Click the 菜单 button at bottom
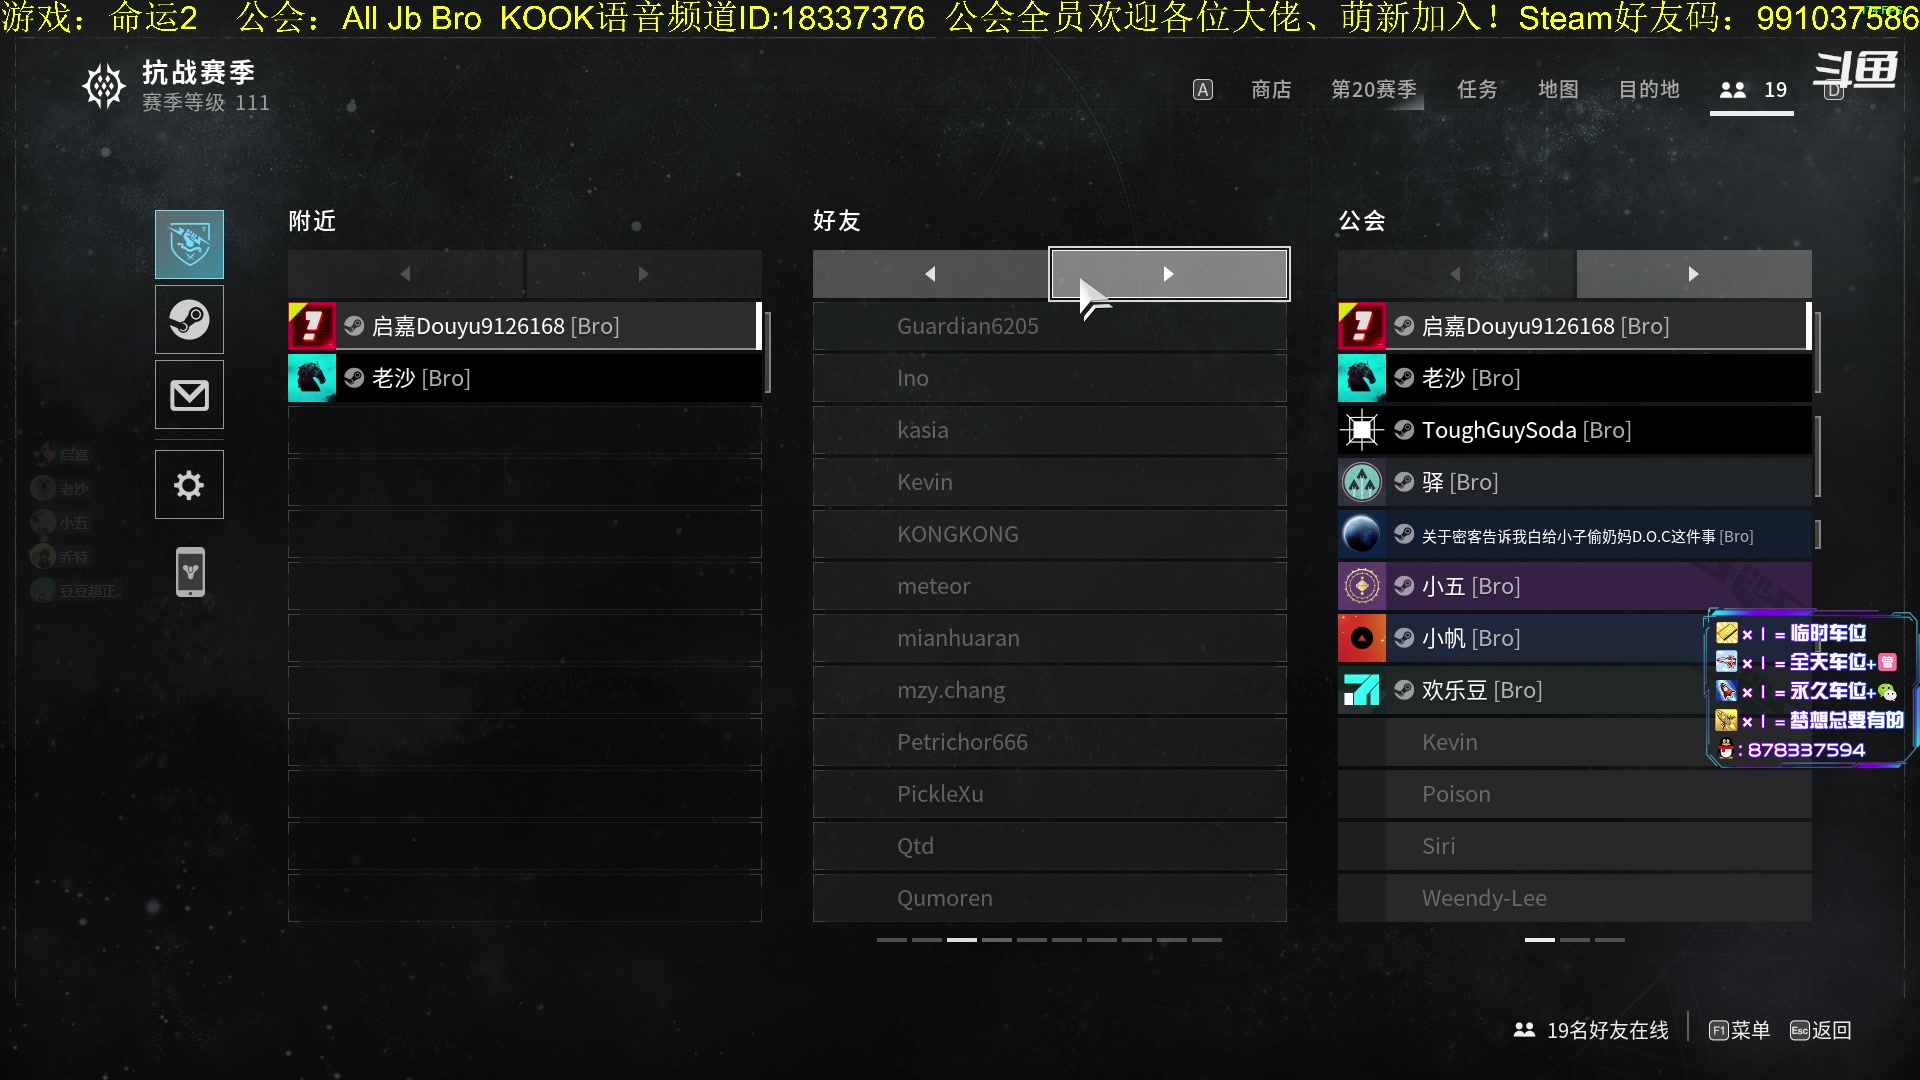Image resolution: width=1920 pixels, height=1080 pixels. click(1740, 1030)
